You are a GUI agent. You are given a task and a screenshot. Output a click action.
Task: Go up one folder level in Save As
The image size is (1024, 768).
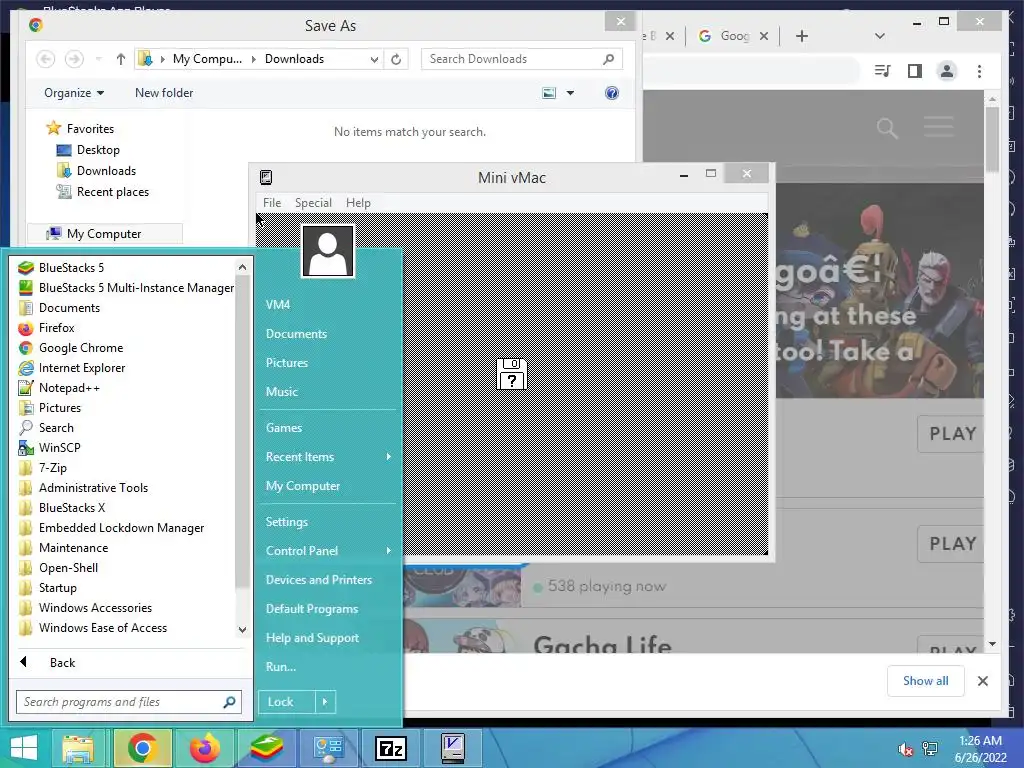click(x=121, y=59)
